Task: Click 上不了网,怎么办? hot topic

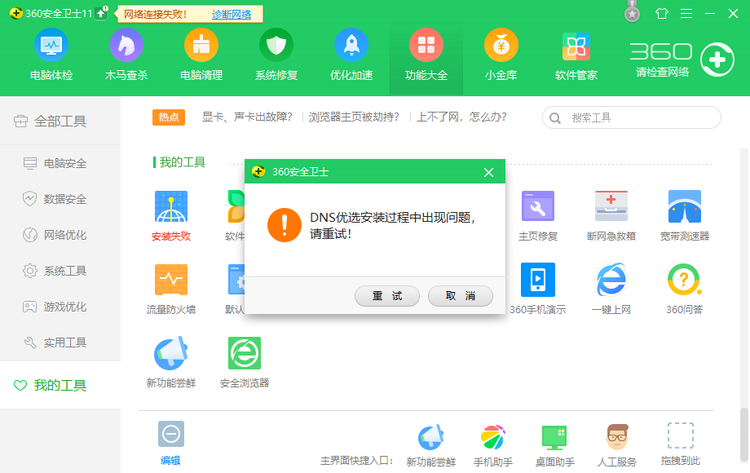Action: [462, 117]
